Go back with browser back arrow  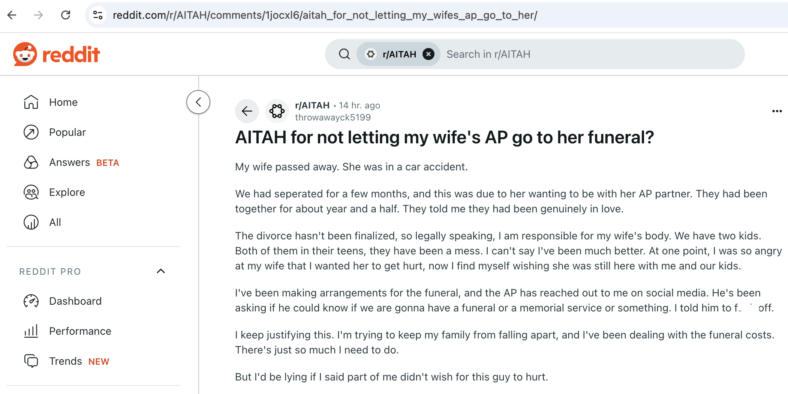[12, 15]
